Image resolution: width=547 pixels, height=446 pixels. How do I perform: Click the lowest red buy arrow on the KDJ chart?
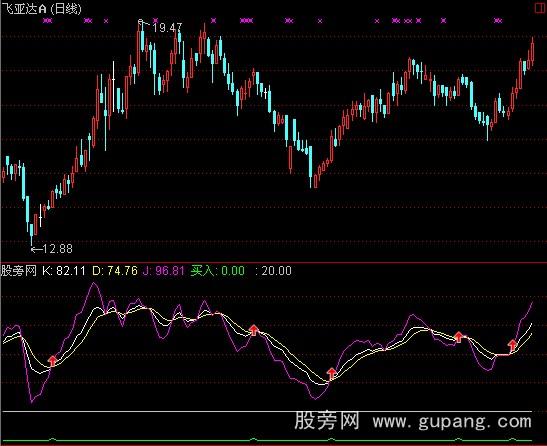332,373
